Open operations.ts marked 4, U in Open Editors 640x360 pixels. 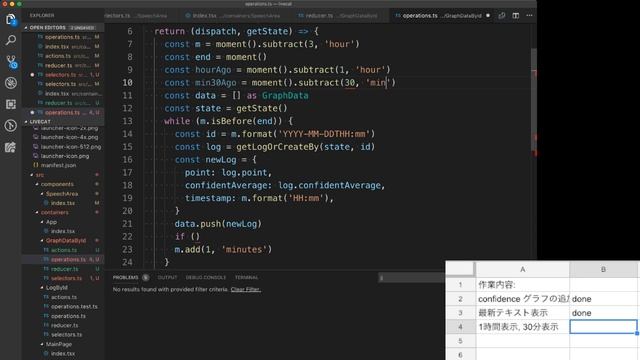point(62,112)
